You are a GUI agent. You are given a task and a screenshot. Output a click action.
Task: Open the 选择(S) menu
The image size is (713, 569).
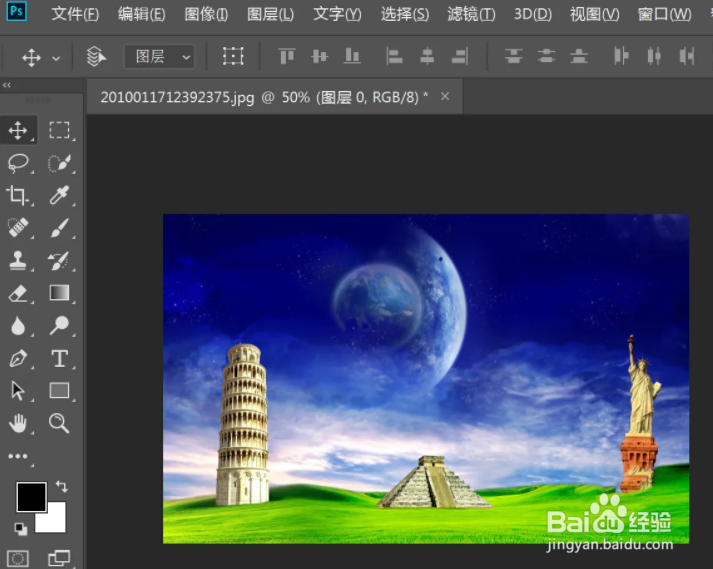pyautogui.click(x=405, y=14)
